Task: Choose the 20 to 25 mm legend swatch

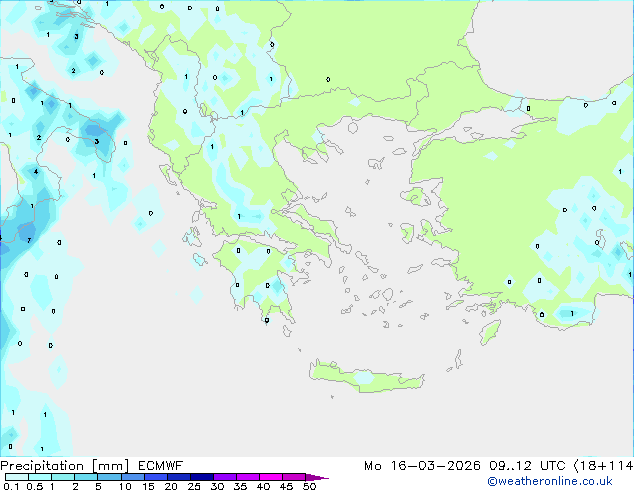Action: click(178, 477)
